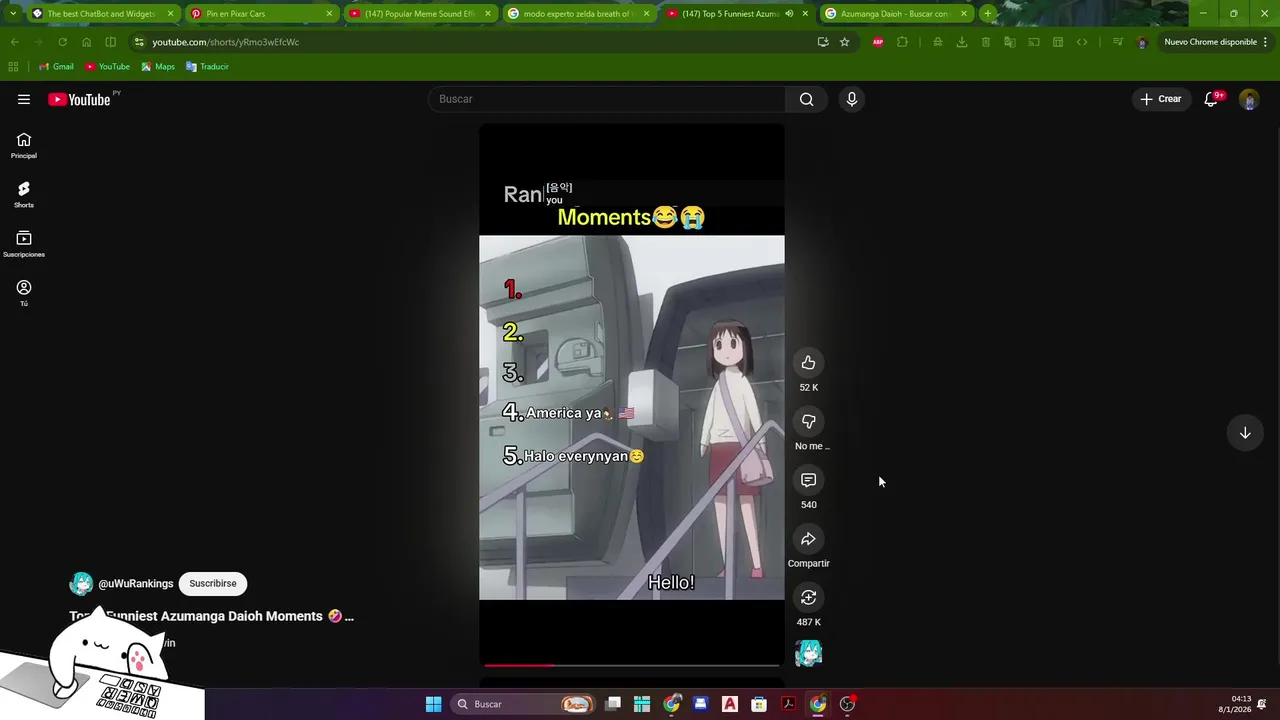Screen dimensions: 1280x720
Task: Click the uWuRankings channel avatar
Action: pos(81,584)
